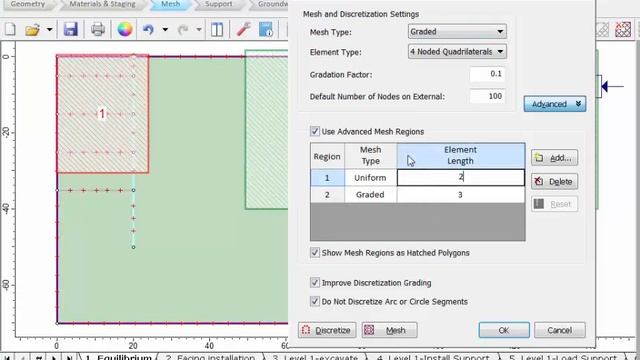Viewport: 640px width, 360px height.
Task: Click the Region column header
Action: 327,156
